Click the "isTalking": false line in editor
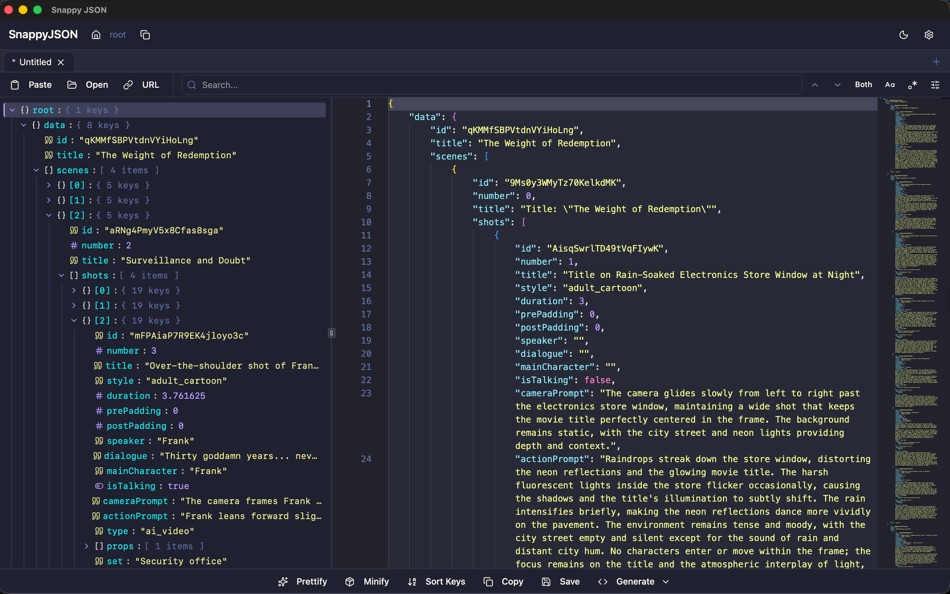950x594 pixels. click(565, 380)
